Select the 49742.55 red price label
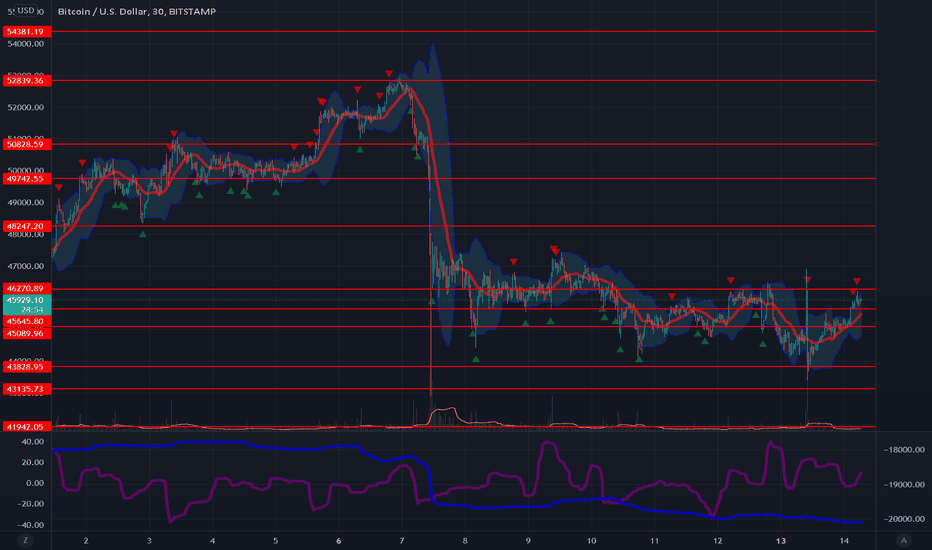The height and width of the screenshot is (550, 932). pos(27,178)
